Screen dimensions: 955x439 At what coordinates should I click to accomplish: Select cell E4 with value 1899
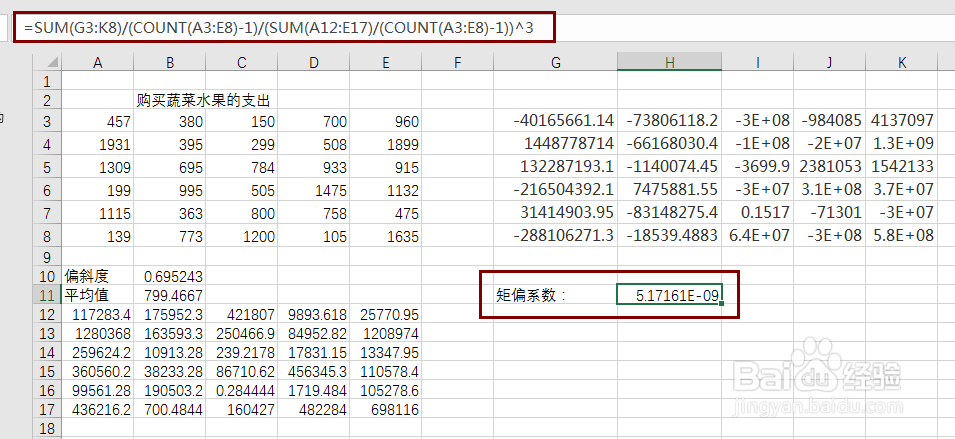coord(386,144)
